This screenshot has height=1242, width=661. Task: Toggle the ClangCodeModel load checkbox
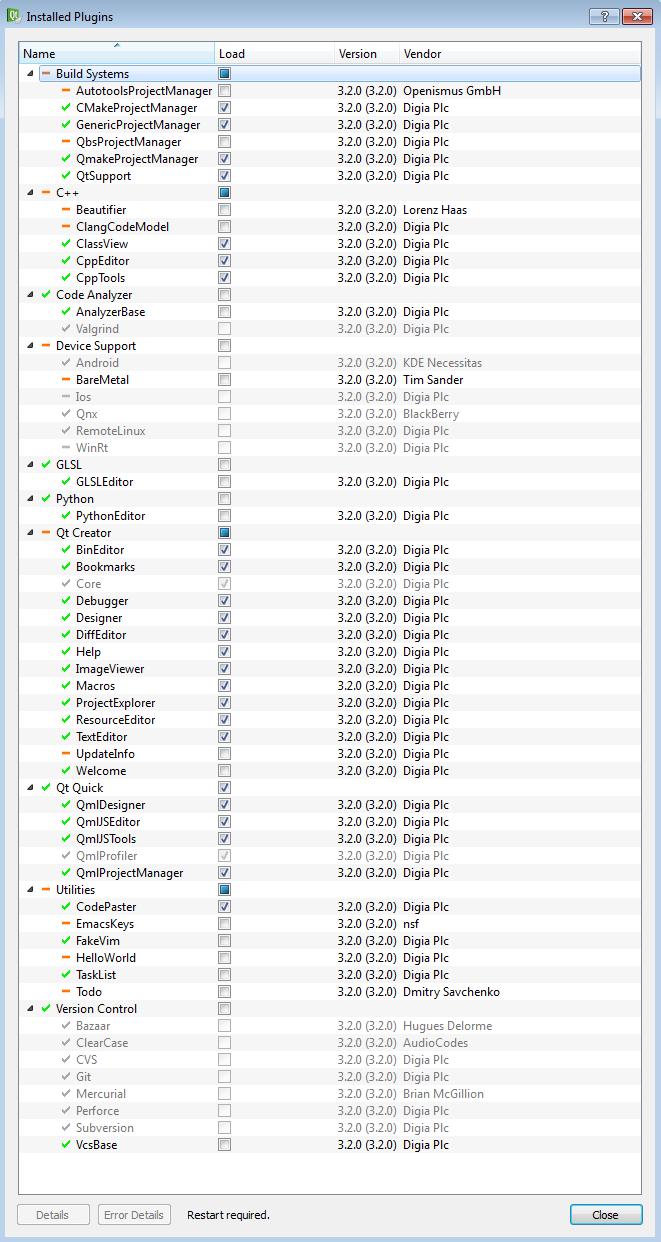click(225, 227)
